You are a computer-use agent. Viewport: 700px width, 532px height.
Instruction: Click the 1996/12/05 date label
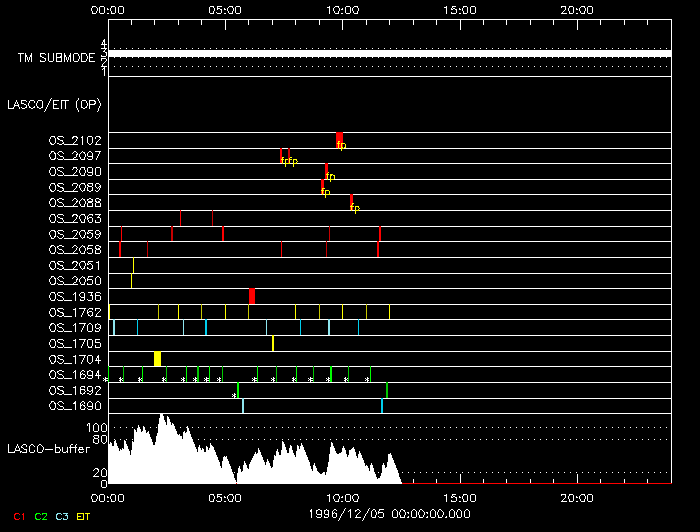coord(389,513)
